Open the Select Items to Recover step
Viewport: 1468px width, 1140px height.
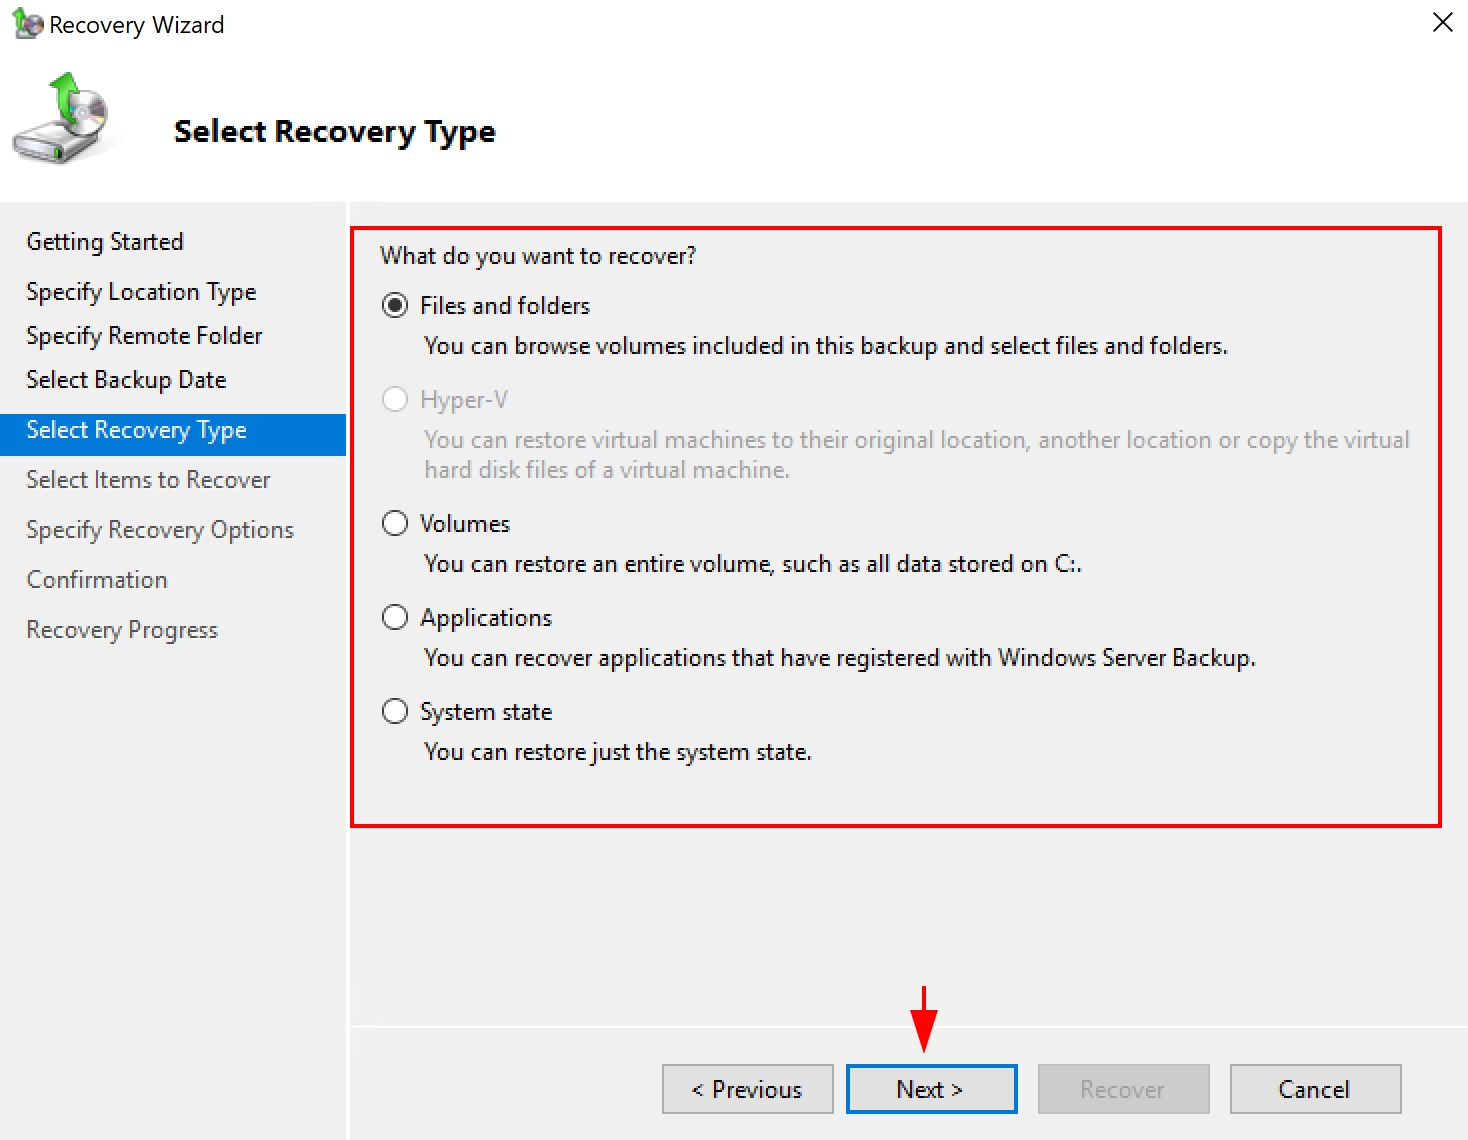(148, 480)
